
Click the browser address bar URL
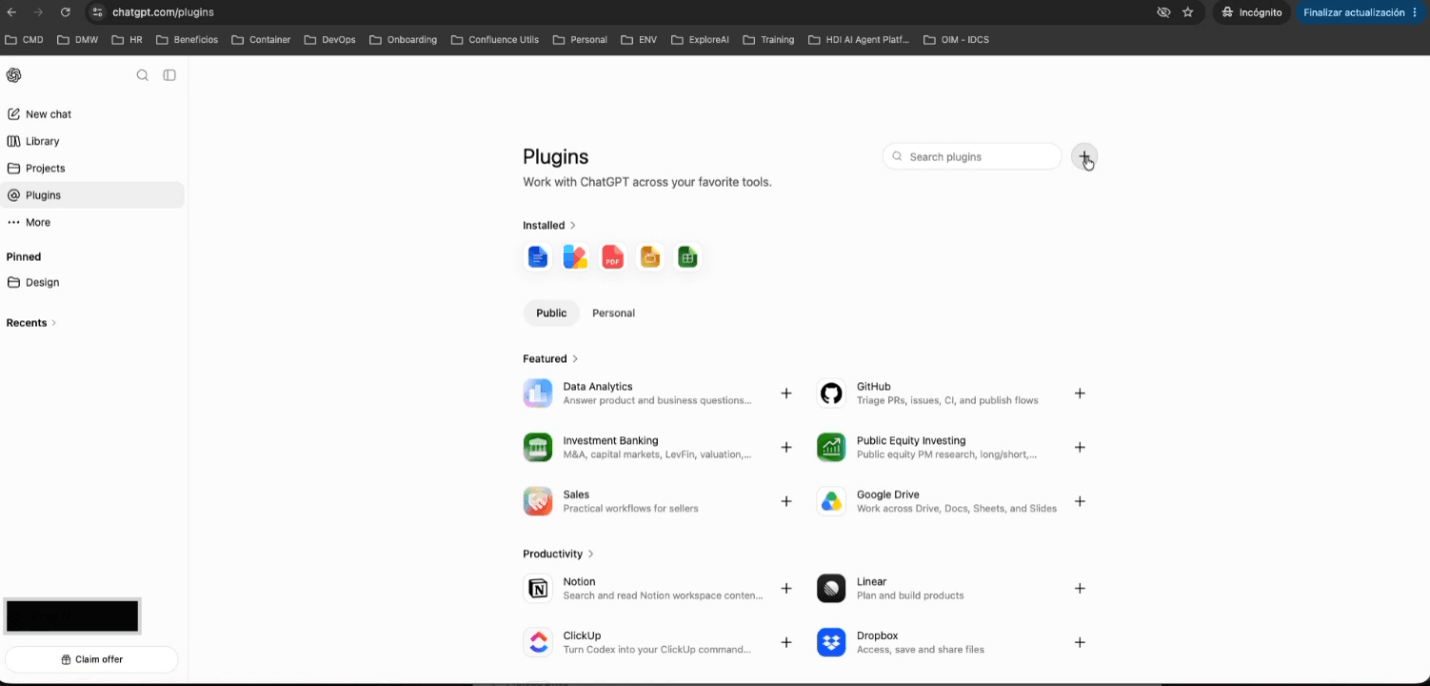coord(163,12)
